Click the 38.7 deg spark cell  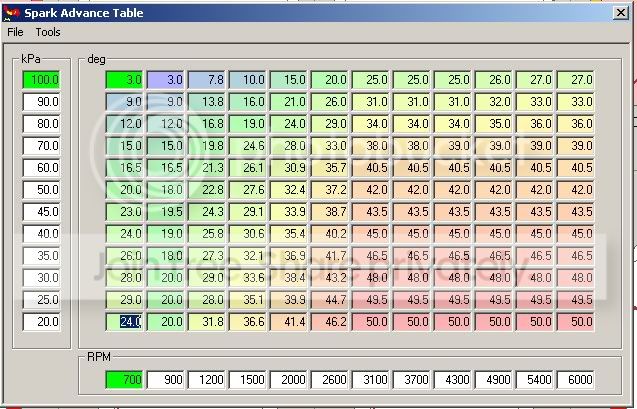tap(329, 212)
